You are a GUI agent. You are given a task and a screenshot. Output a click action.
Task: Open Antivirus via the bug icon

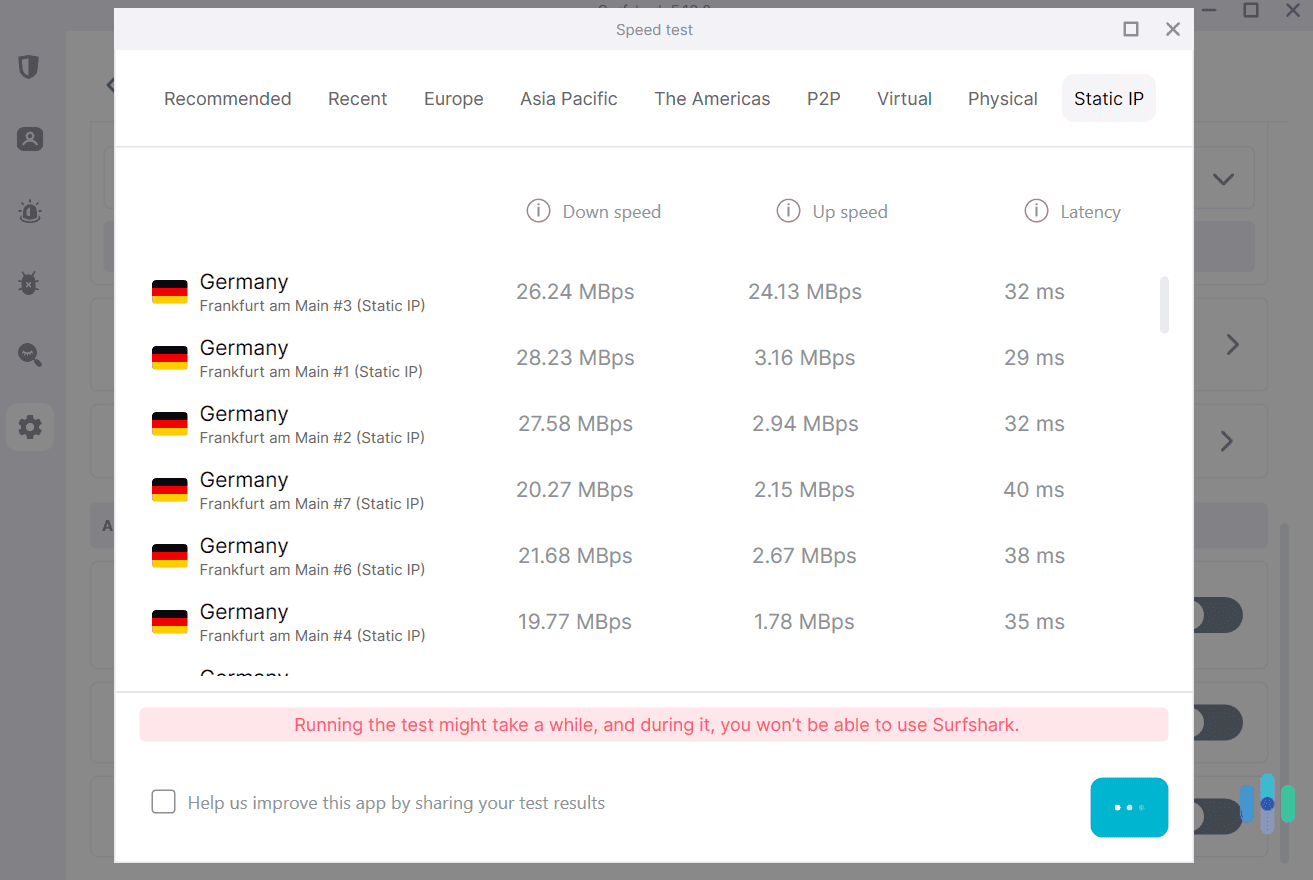tap(29, 283)
